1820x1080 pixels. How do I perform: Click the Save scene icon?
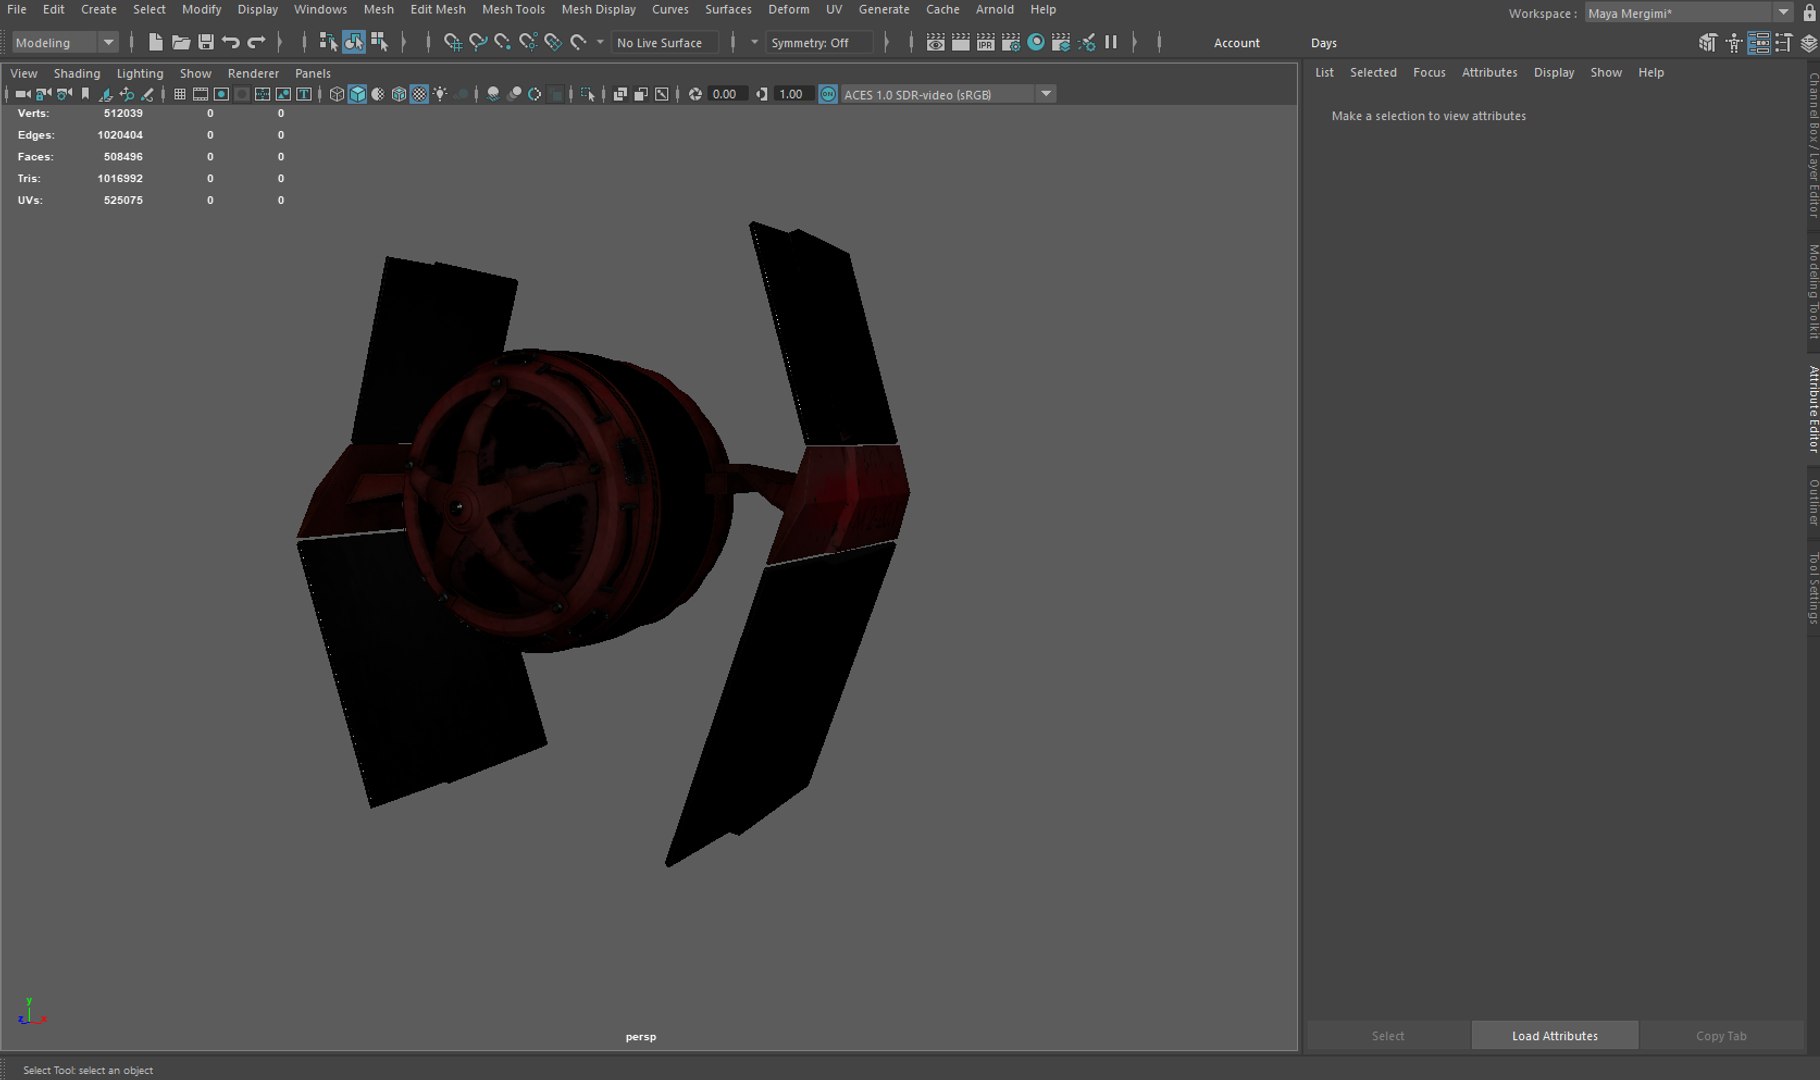click(x=206, y=42)
